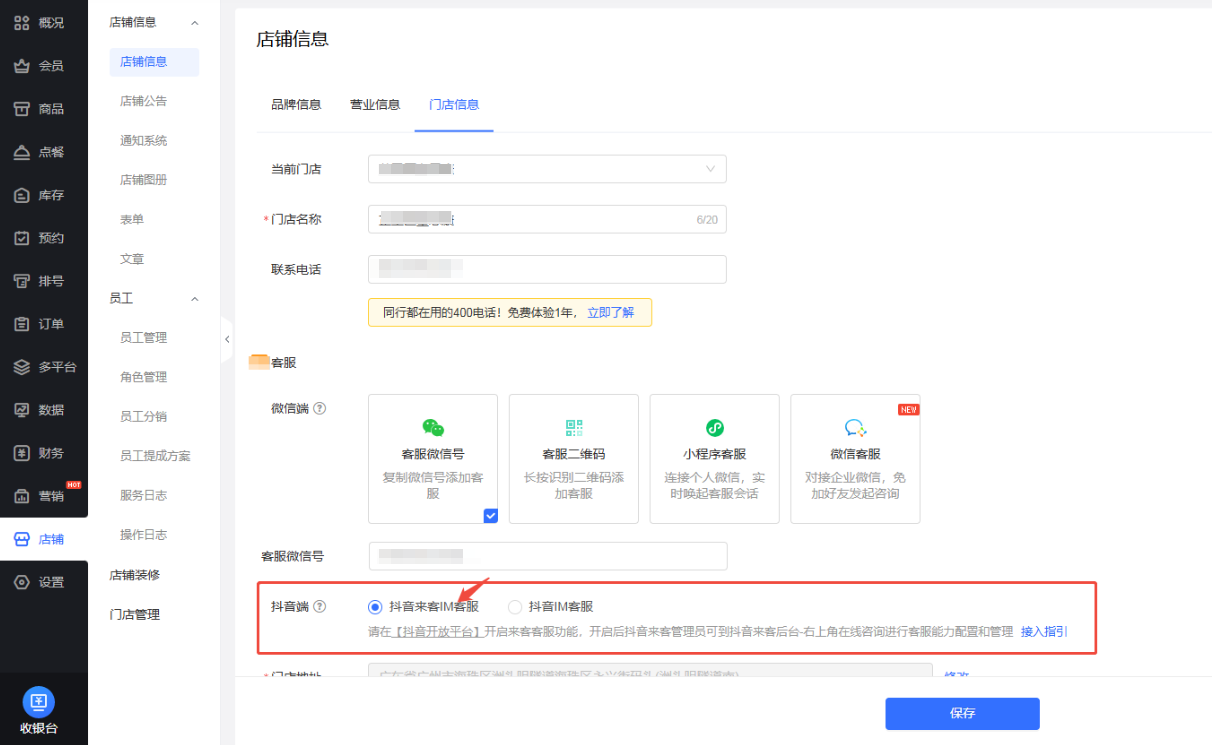Image resolution: width=1212 pixels, height=745 pixels.
Task: Collapse the 店铺信息 menu group
Action: pos(195,22)
